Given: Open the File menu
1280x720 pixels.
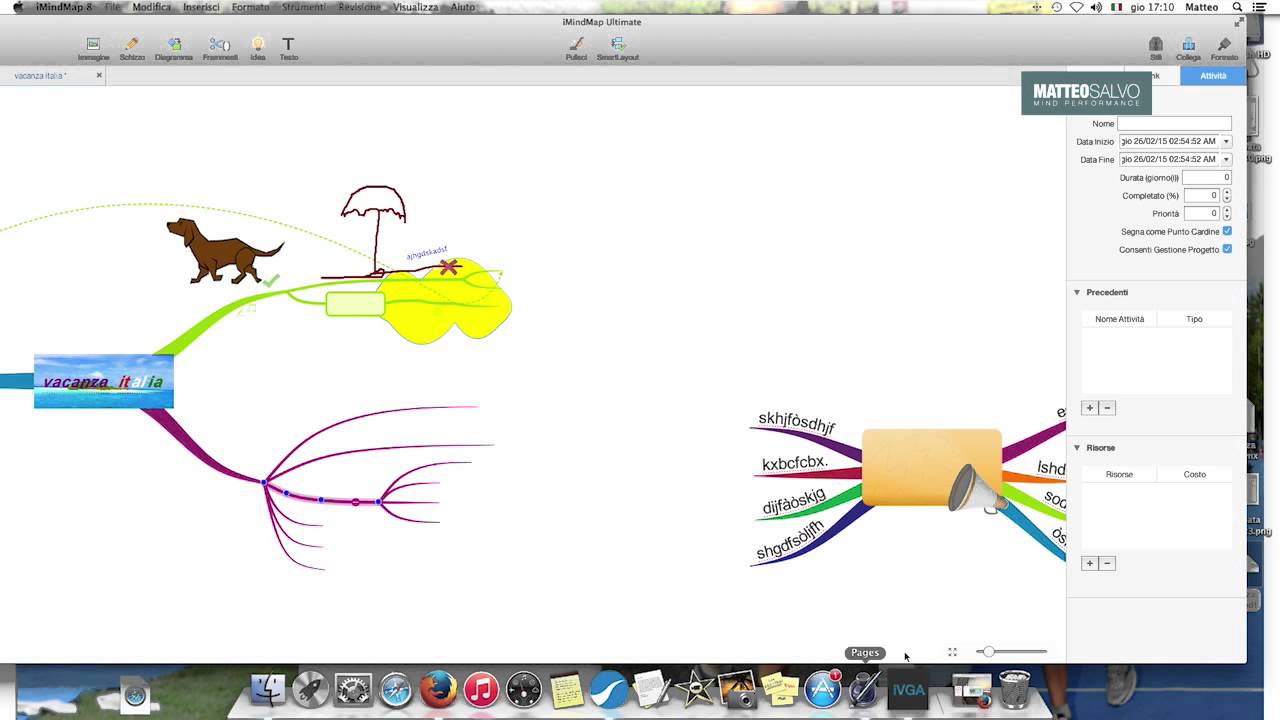Looking at the screenshot, I should coord(113,7).
